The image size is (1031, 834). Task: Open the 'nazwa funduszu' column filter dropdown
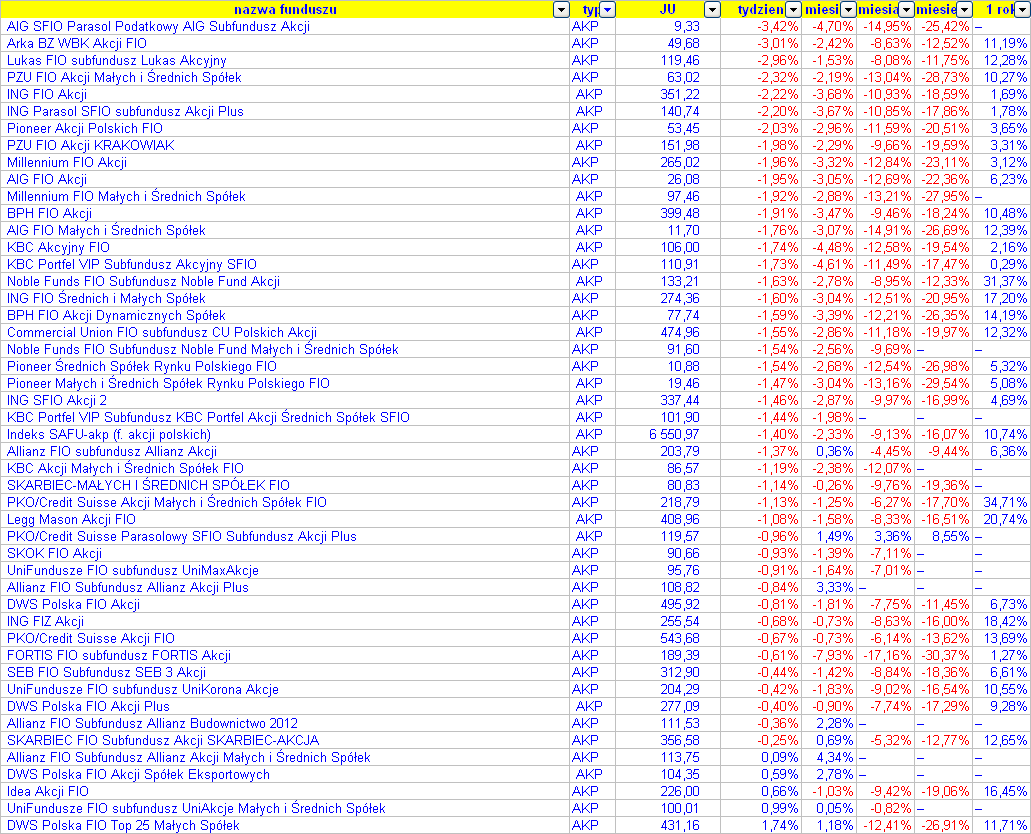[561, 10]
